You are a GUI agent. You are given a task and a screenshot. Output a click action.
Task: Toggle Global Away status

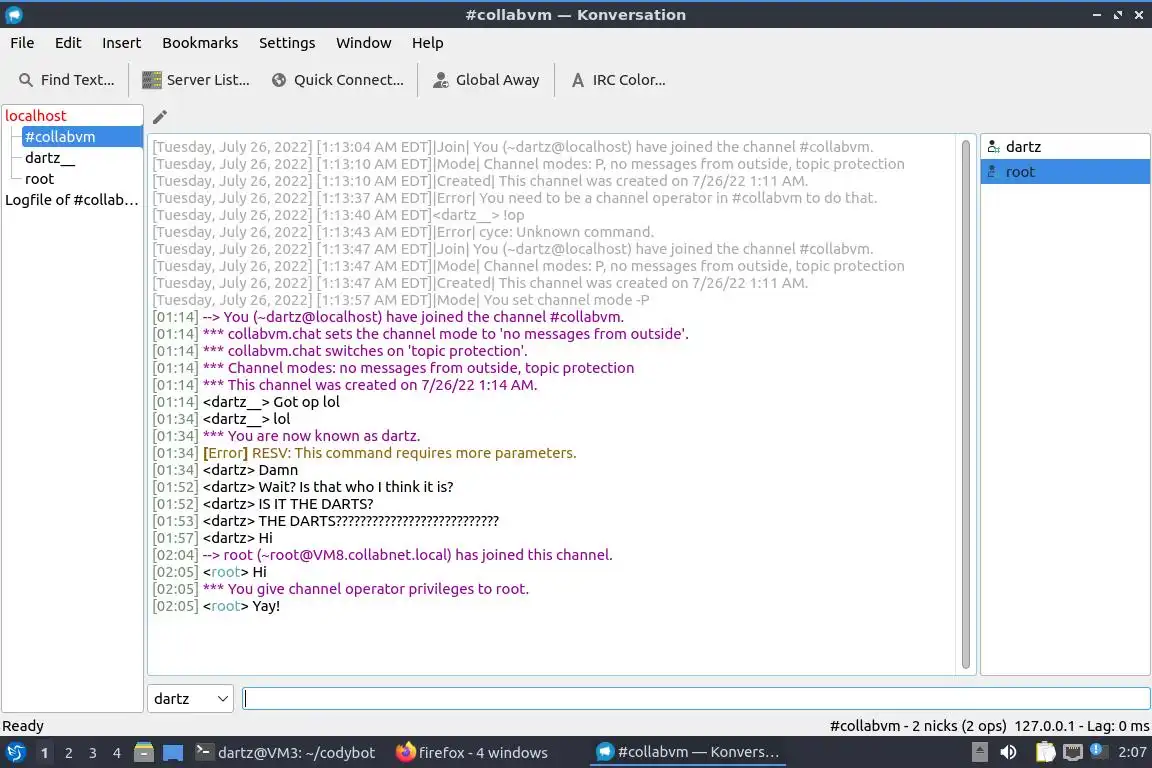[486, 80]
